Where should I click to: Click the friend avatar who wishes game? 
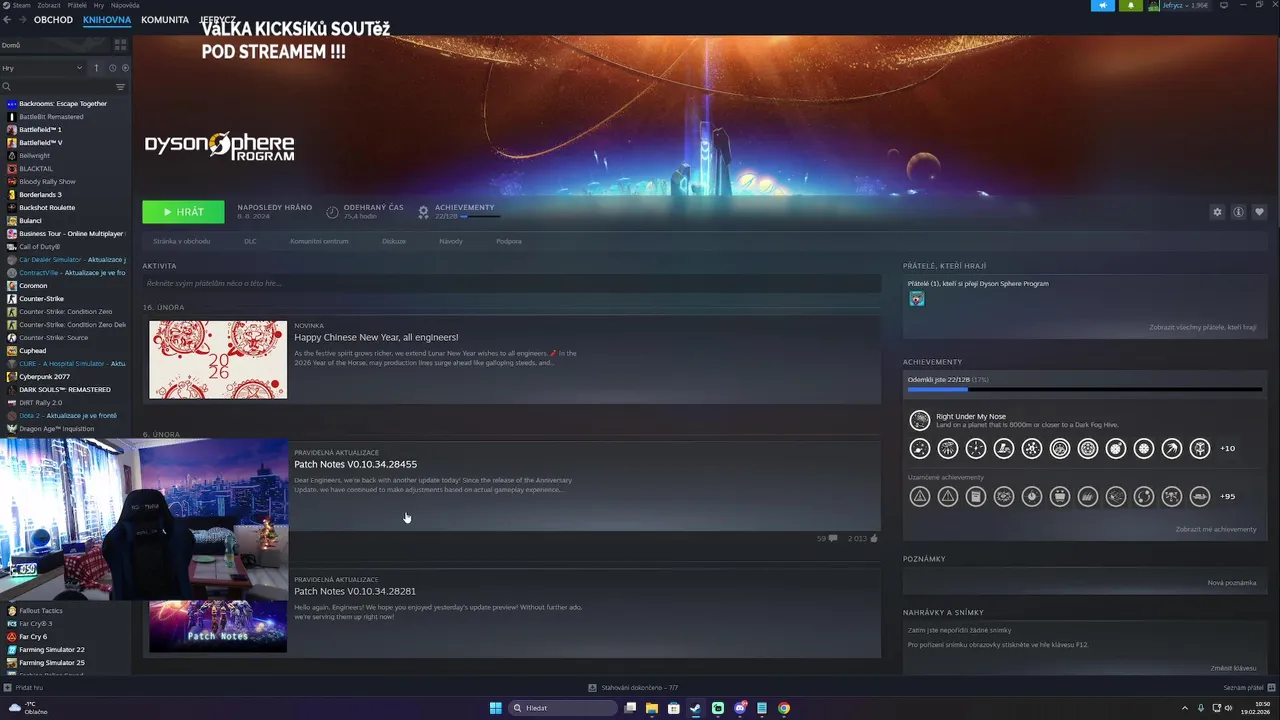(917, 299)
